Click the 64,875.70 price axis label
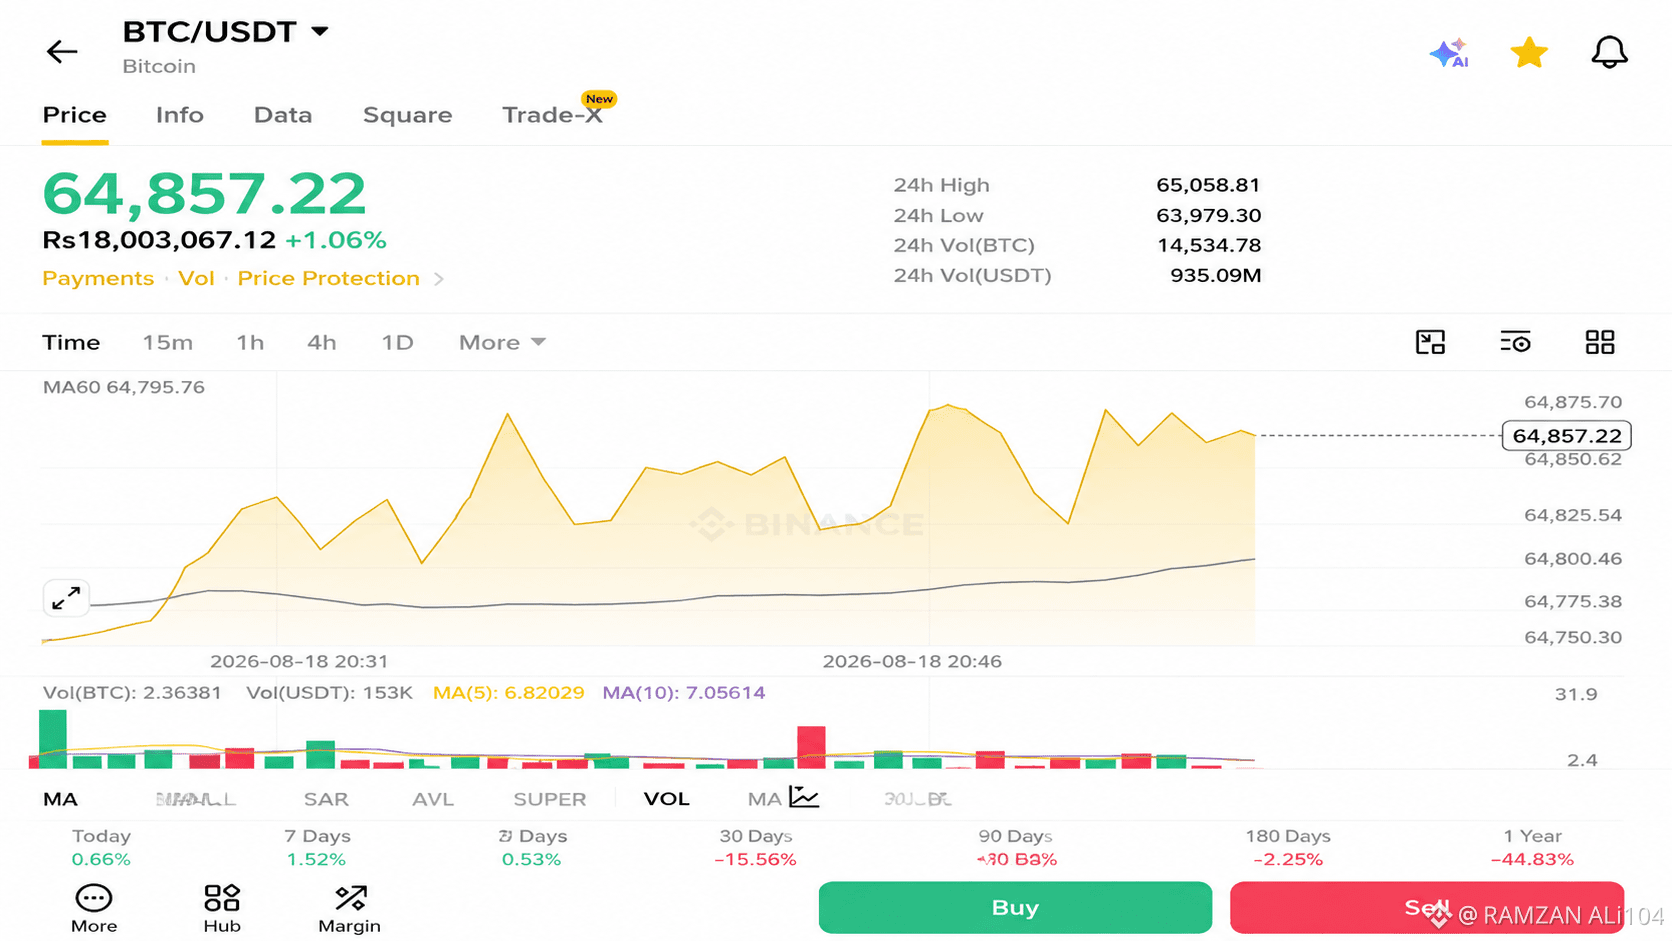 pyautogui.click(x=1573, y=402)
